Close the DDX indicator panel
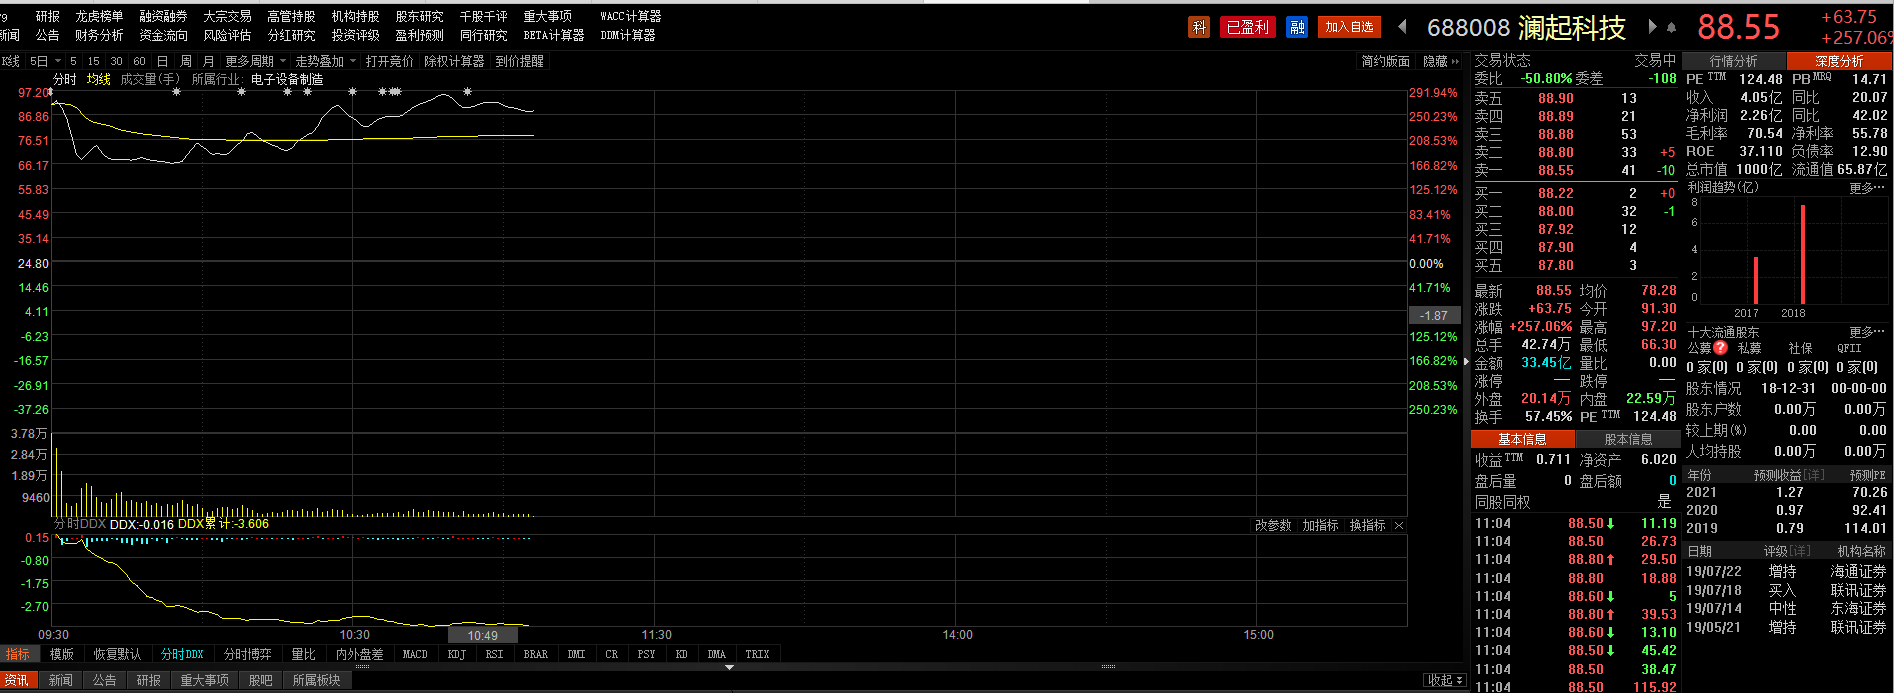The height and width of the screenshot is (693, 1894). coord(1399,525)
